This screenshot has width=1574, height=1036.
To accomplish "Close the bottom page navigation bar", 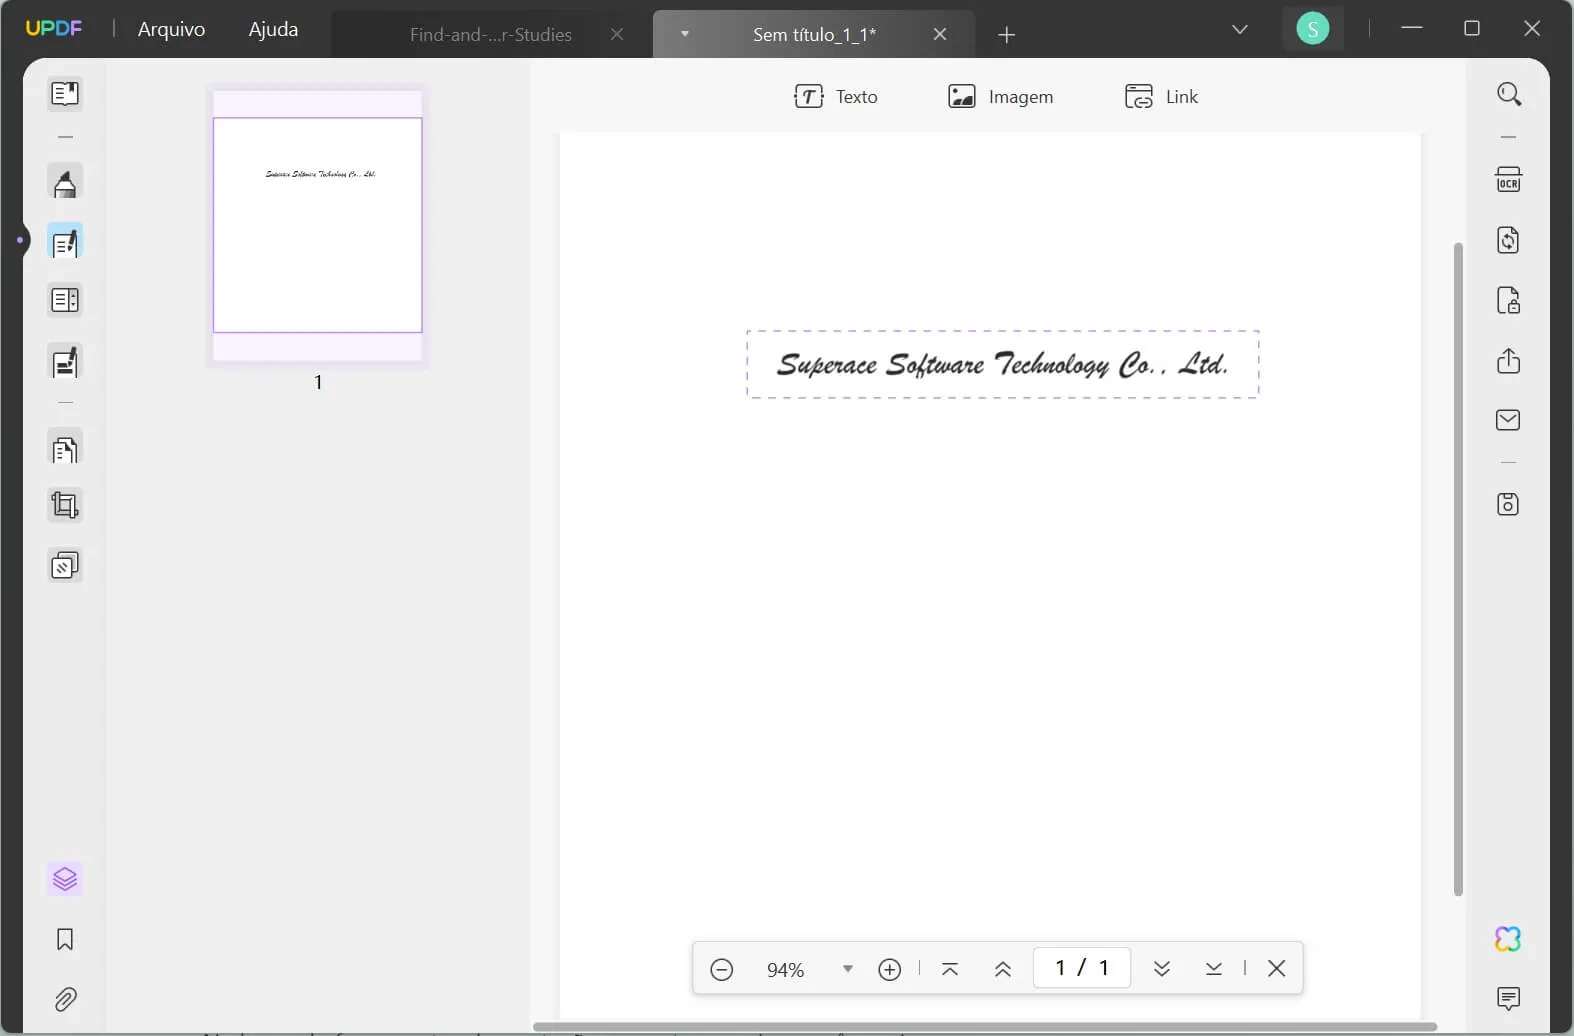I will pos(1276,968).
